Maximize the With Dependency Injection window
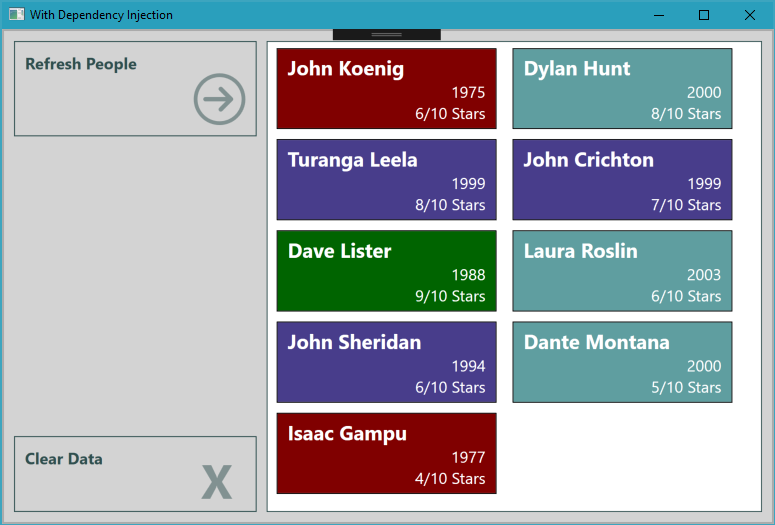Screen dimensions: 775x525 click(x=704, y=15)
